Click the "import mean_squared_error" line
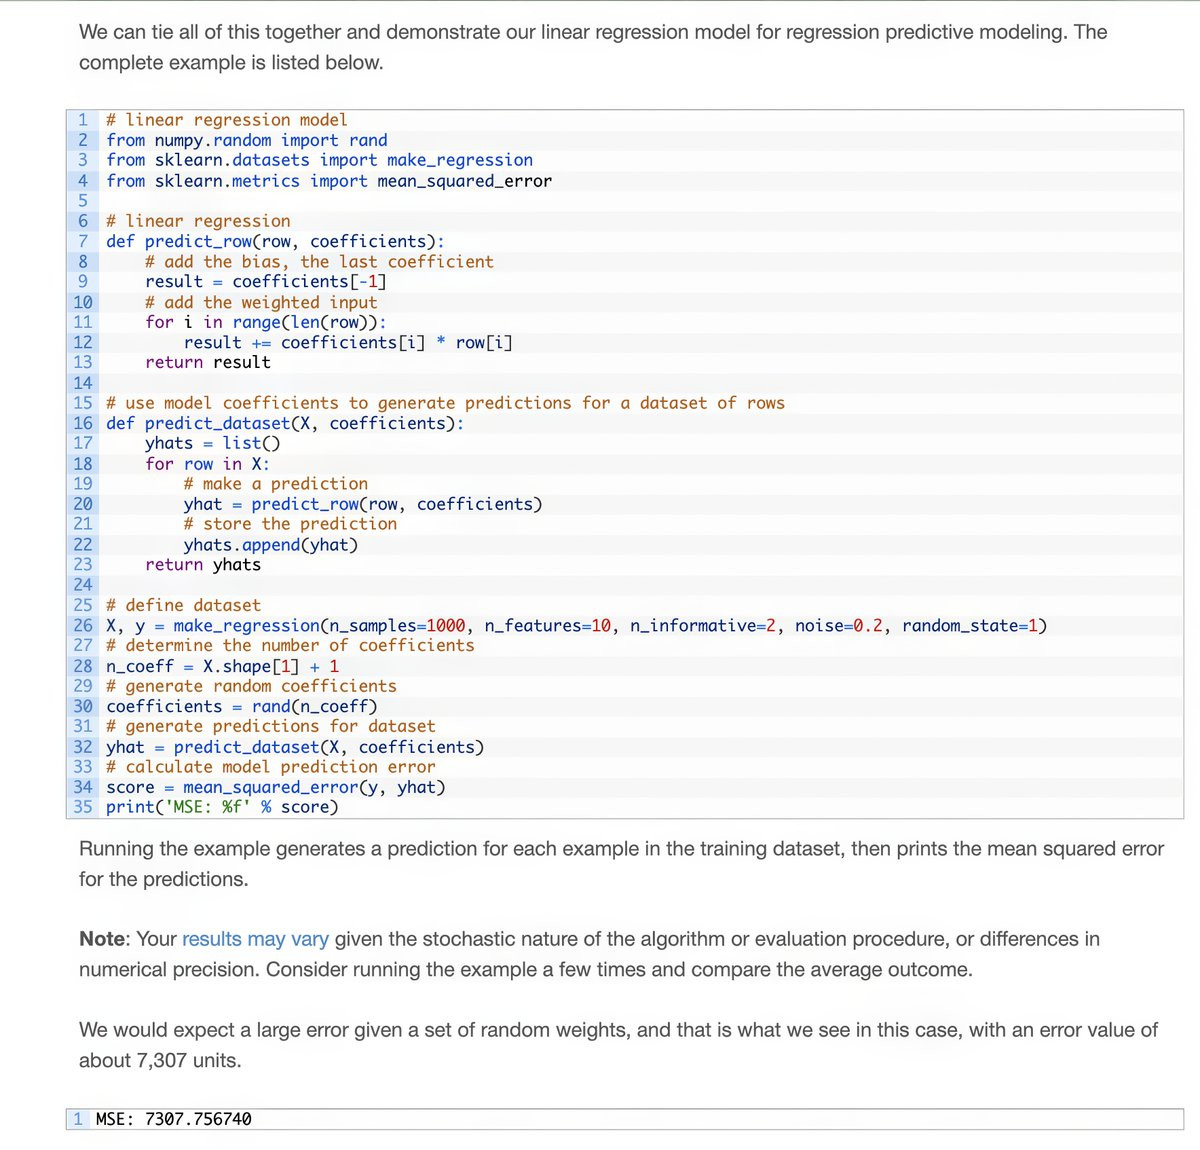The width and height of the screenshot is (1200, 1150). [329, 181]
